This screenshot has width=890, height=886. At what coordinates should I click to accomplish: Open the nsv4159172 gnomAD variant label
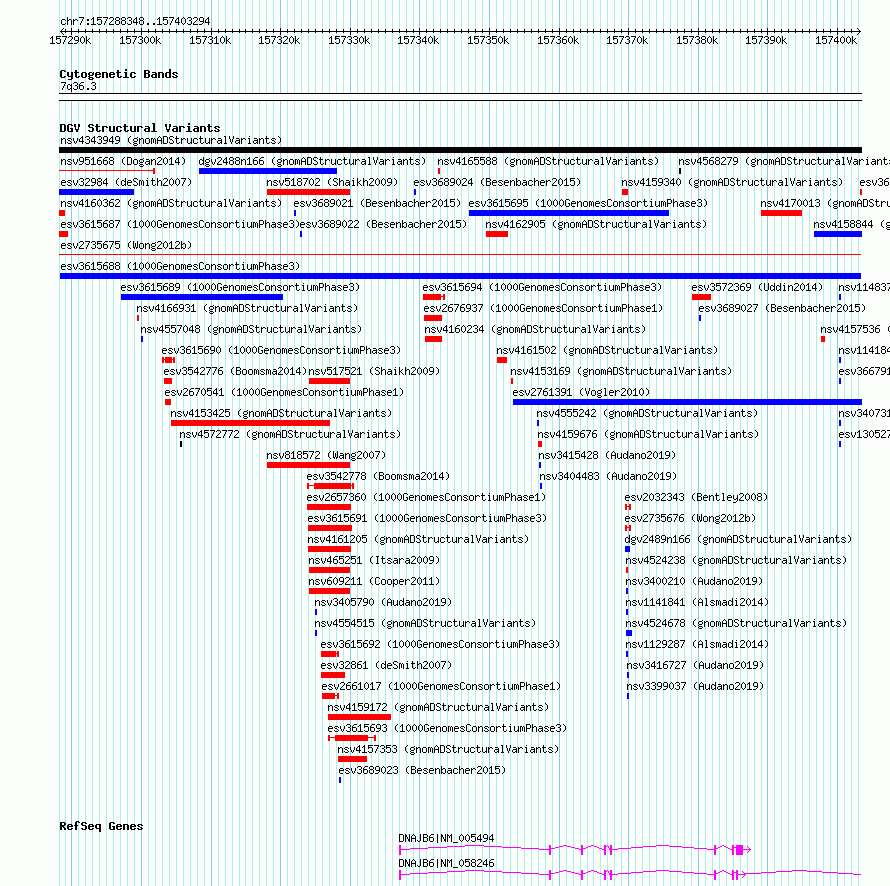tap(438, 707)
